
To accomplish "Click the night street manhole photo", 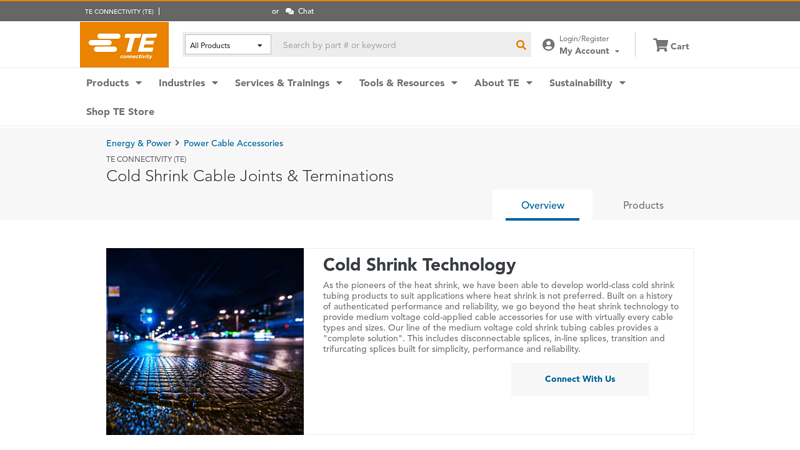I will pyautogui.click(x=205, y=341).
